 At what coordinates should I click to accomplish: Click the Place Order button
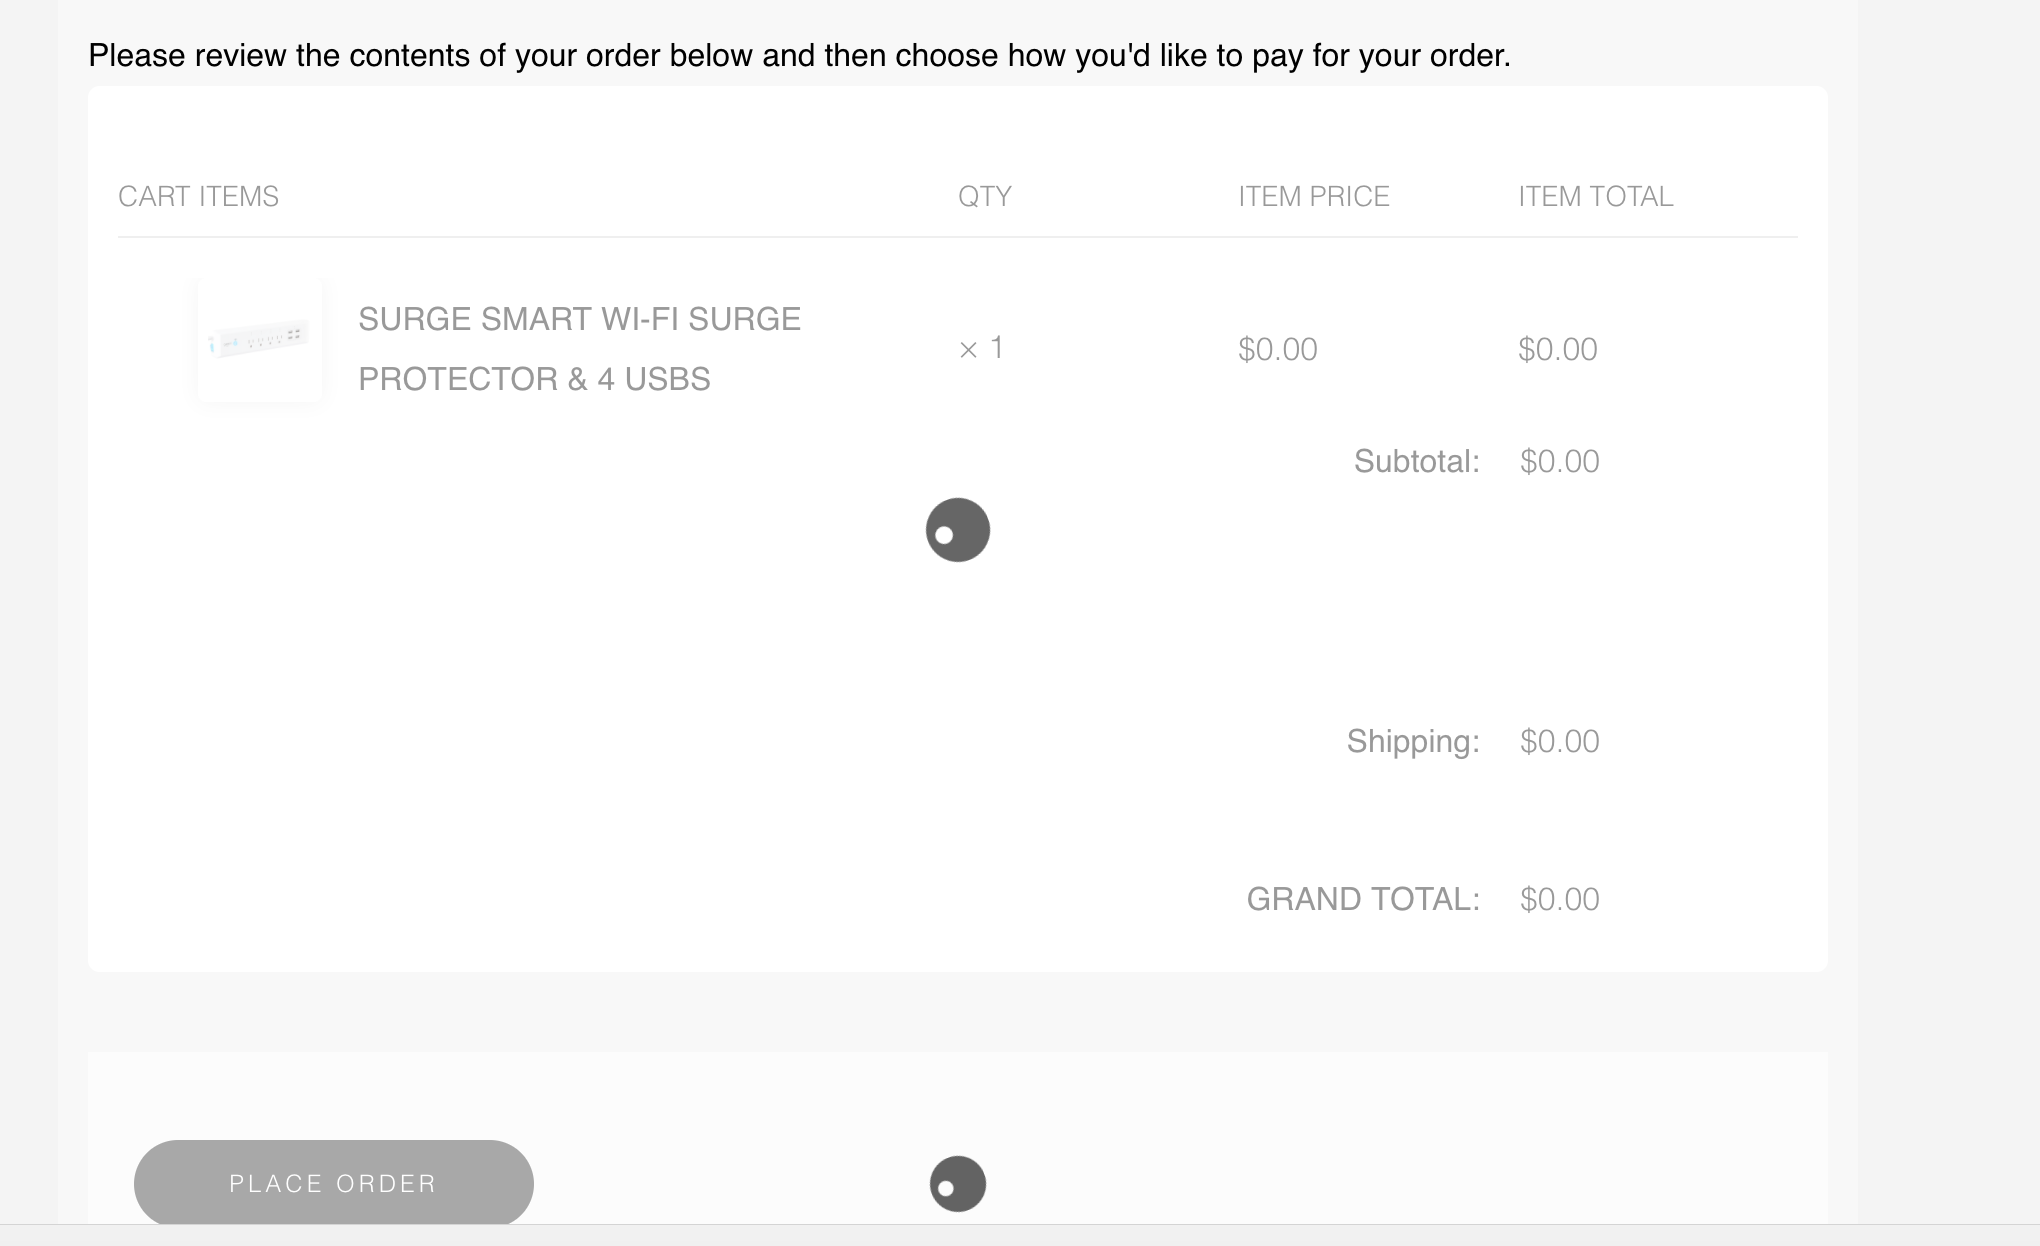click(333, 1183)
